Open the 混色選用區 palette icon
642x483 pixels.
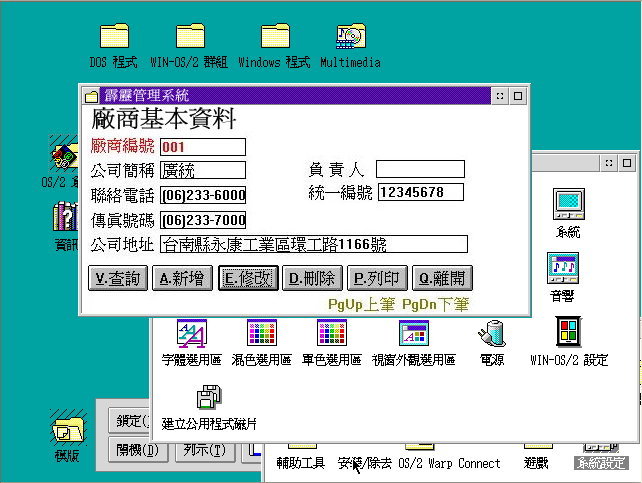tap(262, 333)
